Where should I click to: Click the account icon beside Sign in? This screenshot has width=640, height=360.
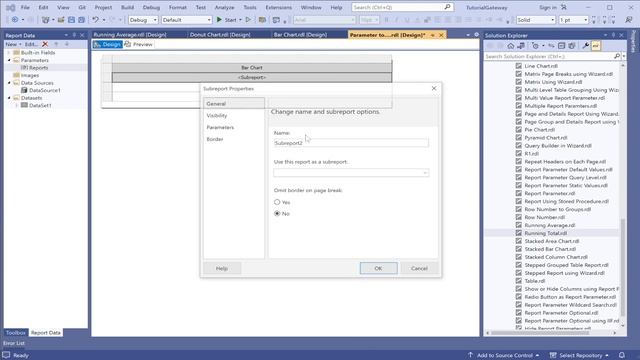564,7
